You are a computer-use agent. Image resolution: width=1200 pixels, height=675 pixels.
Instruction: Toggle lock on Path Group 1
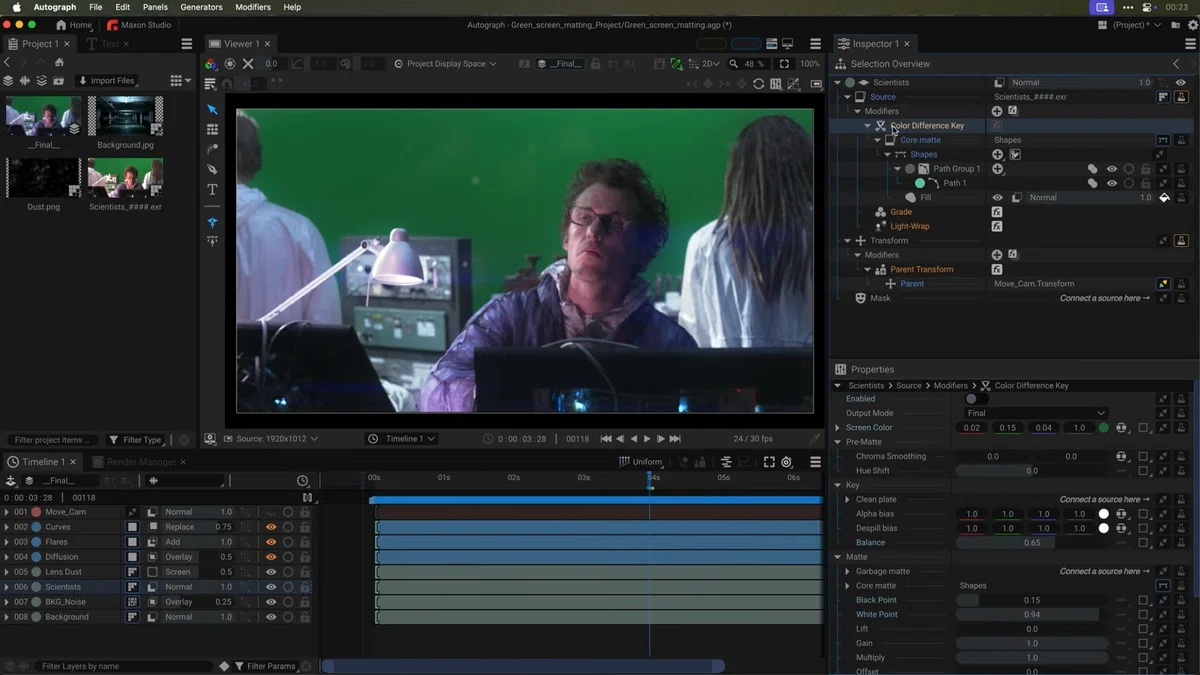(x=1146, y=169)
